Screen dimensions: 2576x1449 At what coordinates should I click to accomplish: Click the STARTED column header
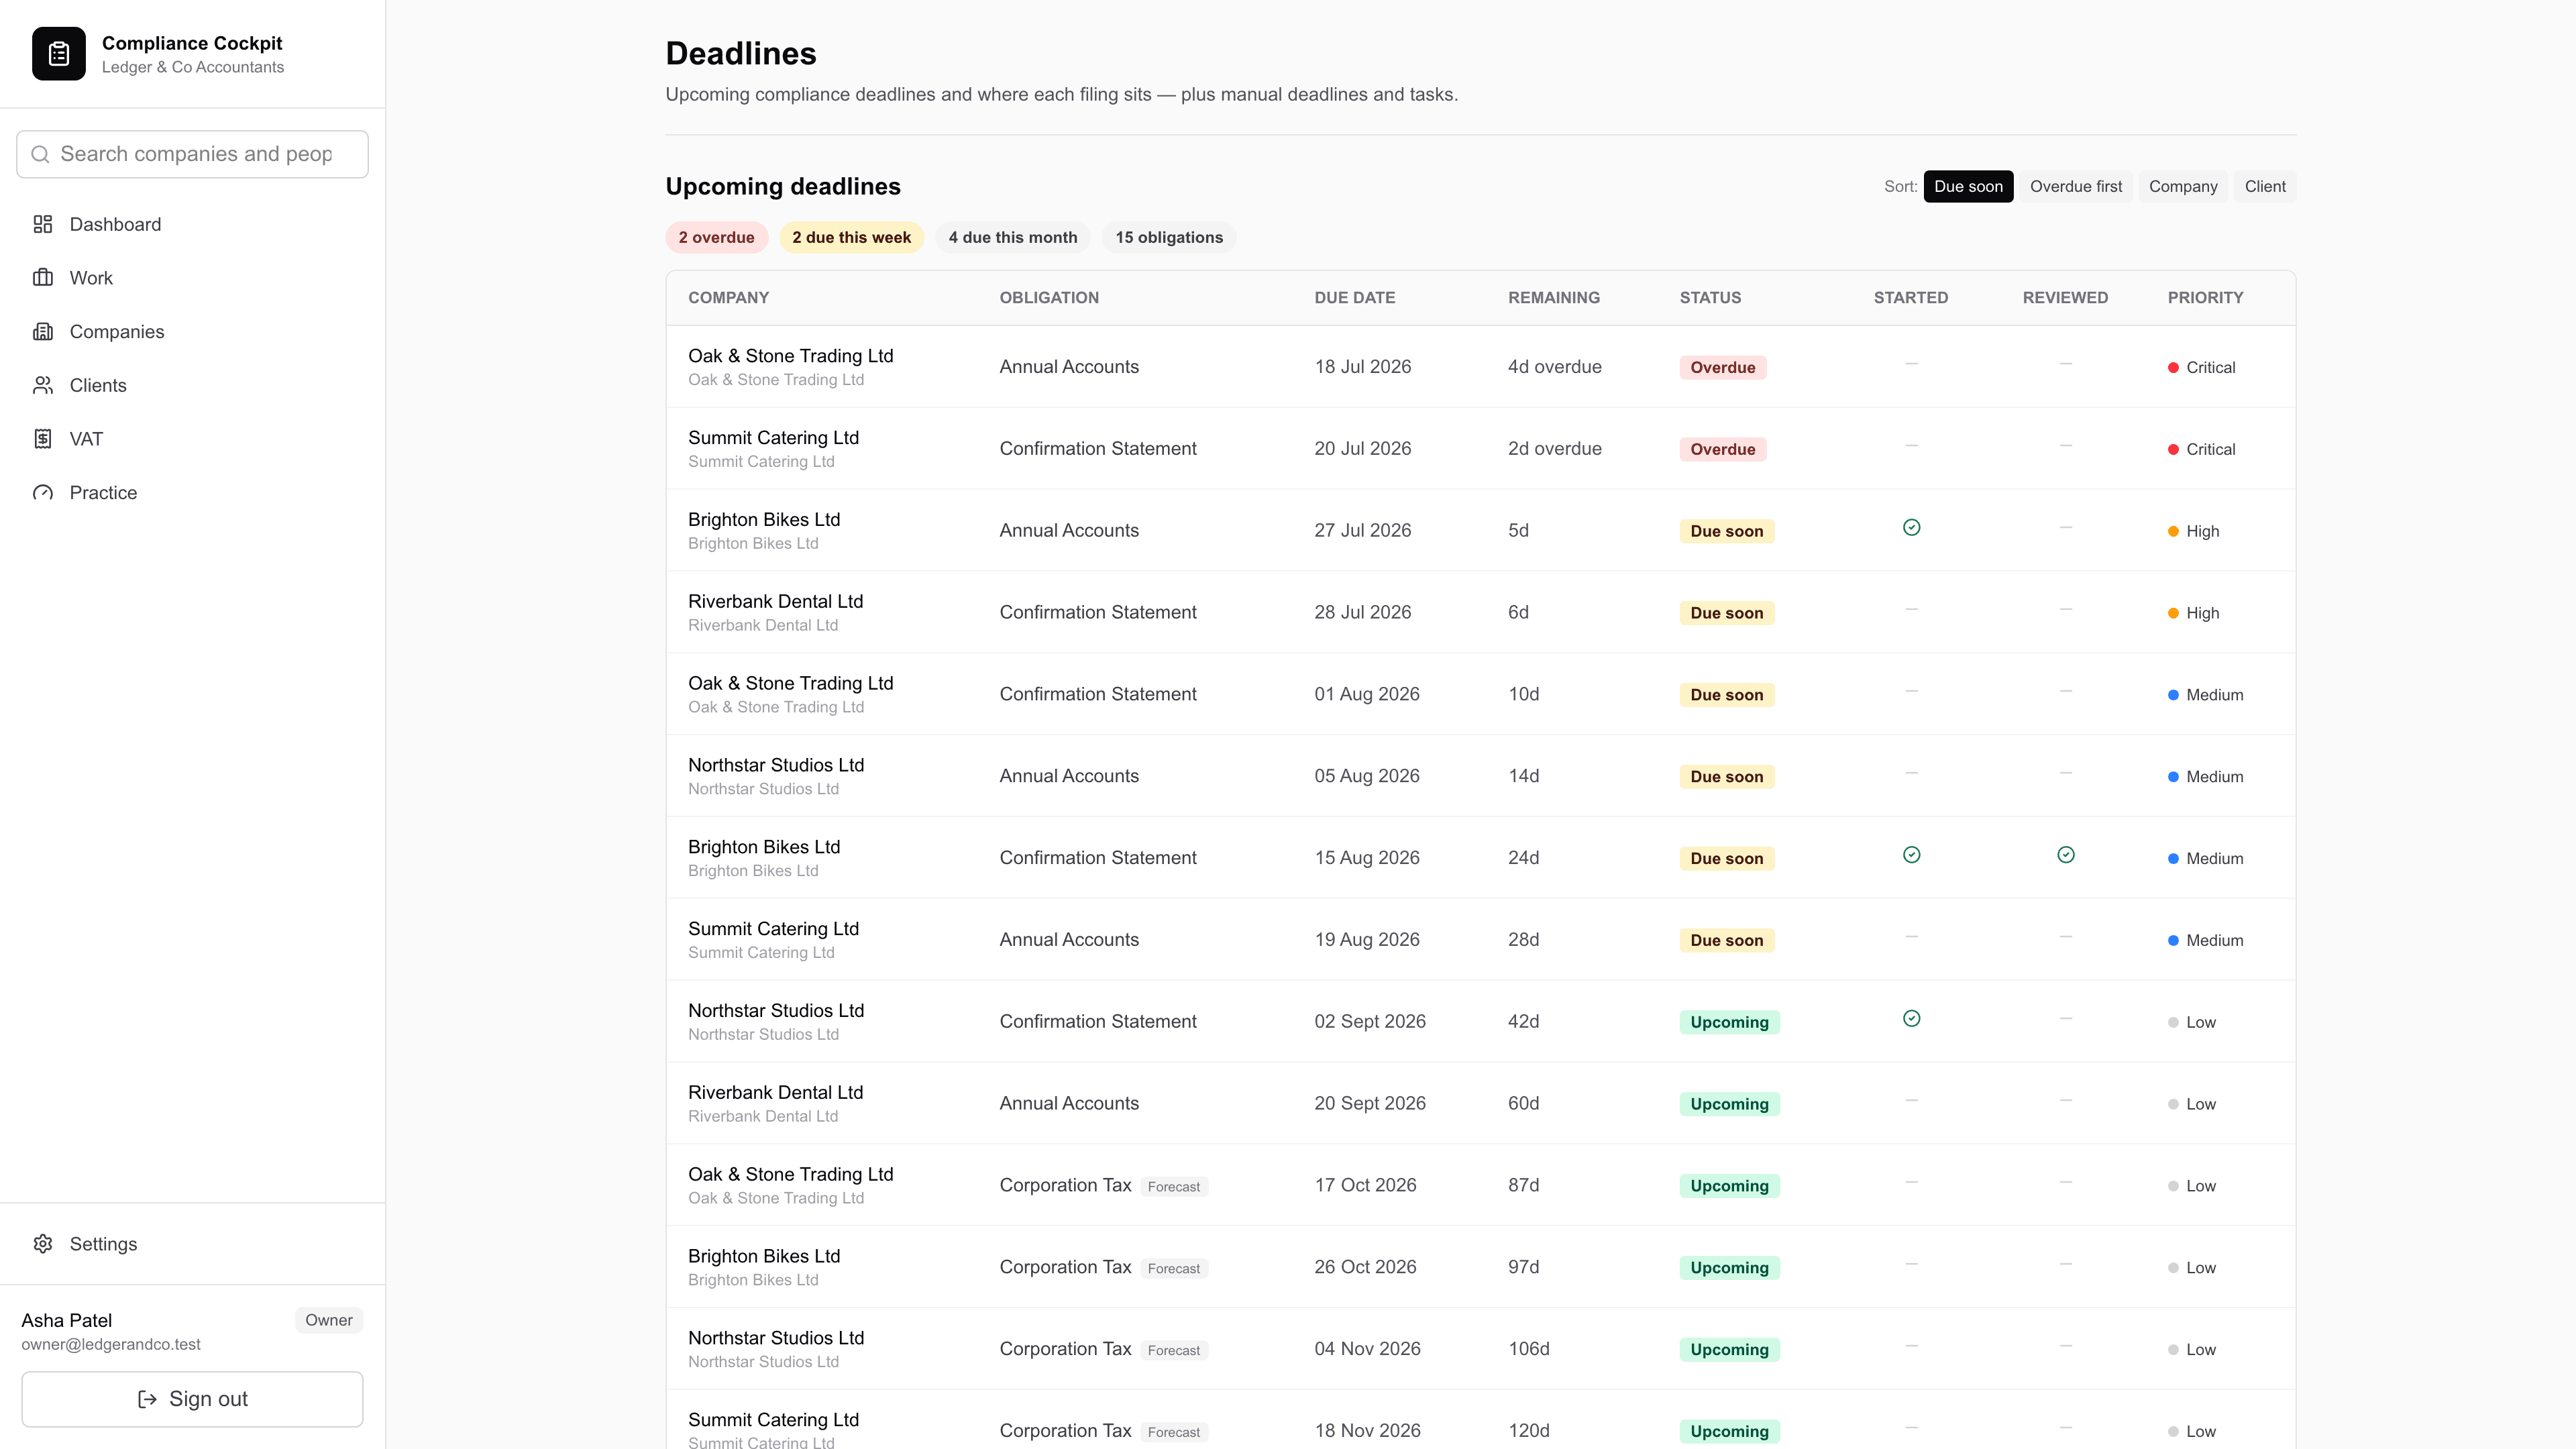(x=1910, y=298)
